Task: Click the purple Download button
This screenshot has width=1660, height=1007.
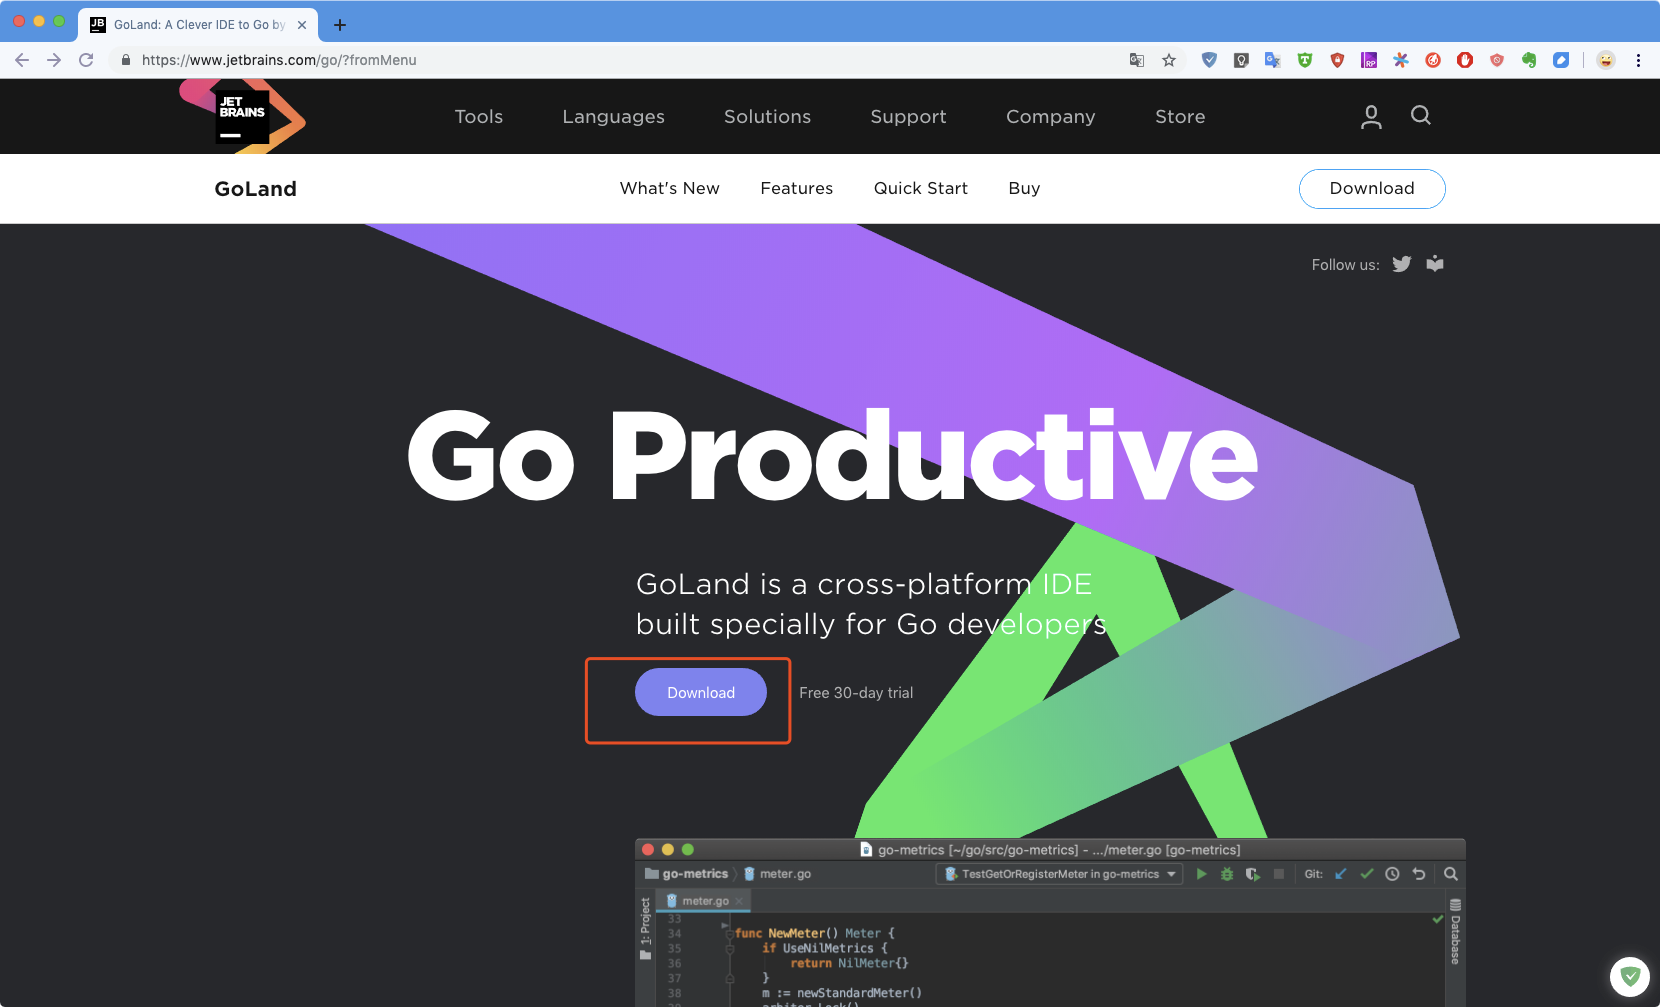Action: 701,692
